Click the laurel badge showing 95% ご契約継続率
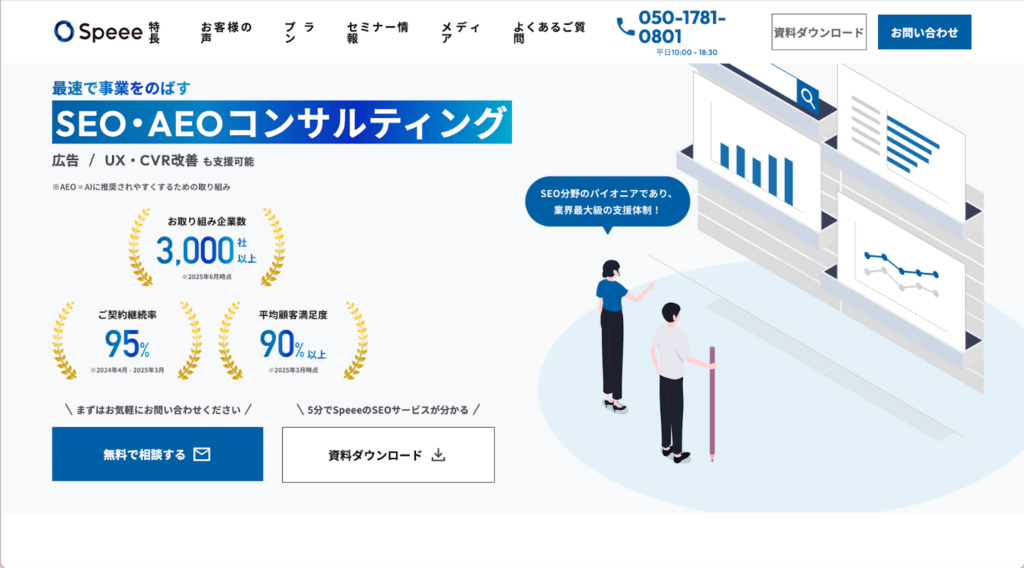The image size is (1024, 568). [x=127, y=340]
